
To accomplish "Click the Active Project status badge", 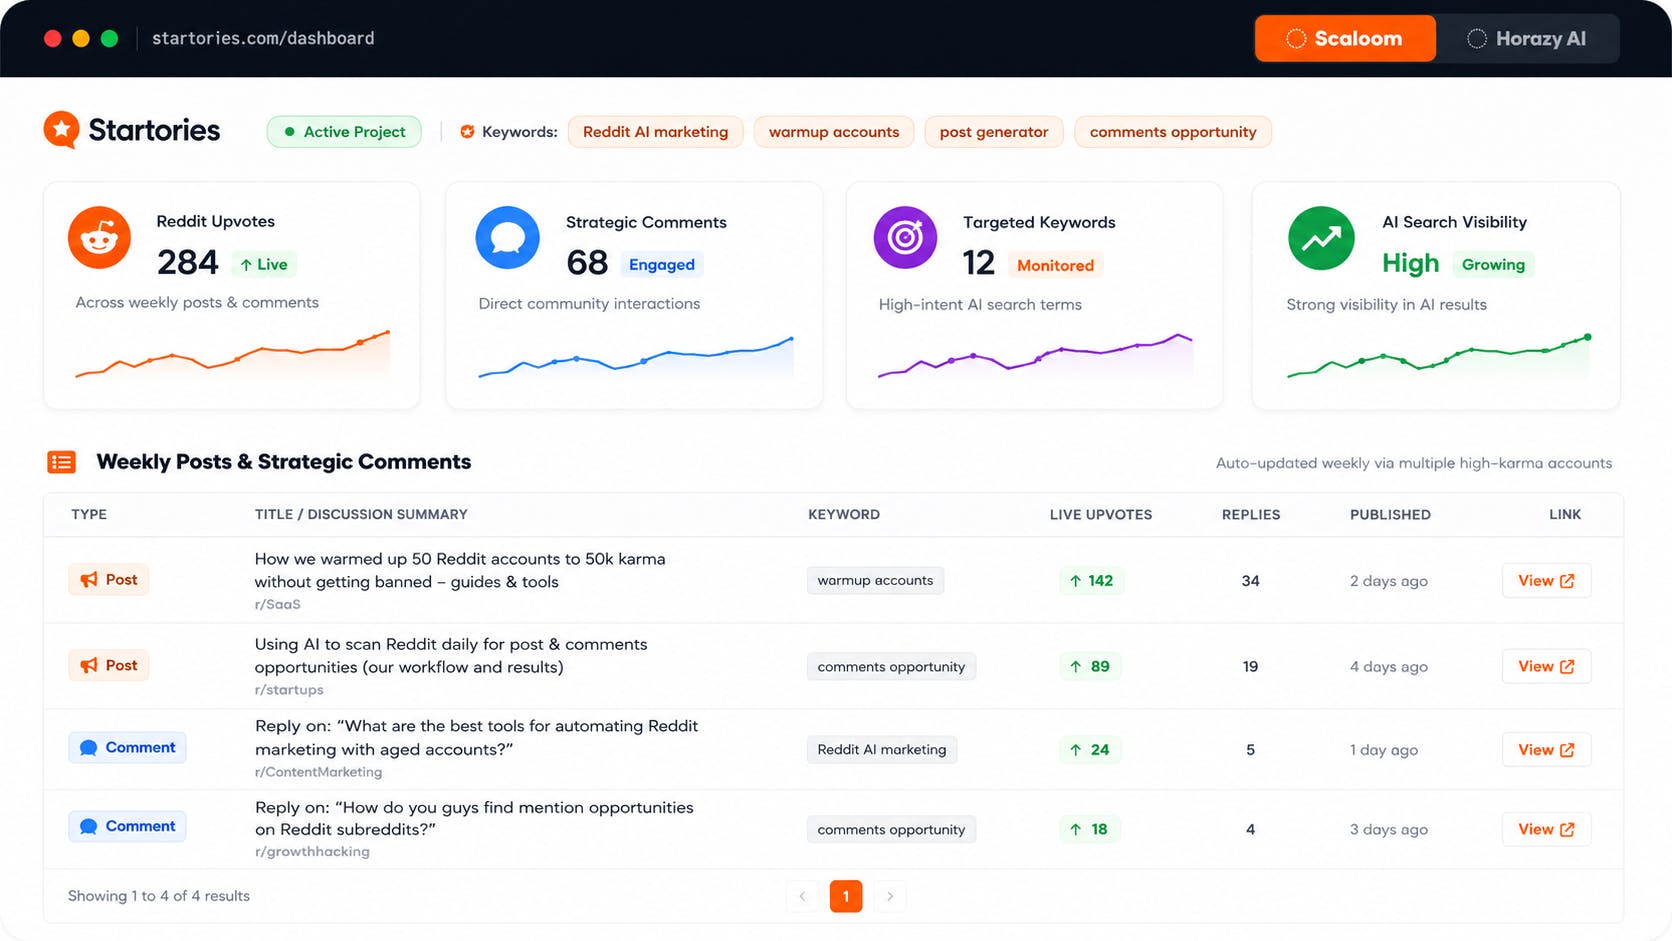I will 344,132.
